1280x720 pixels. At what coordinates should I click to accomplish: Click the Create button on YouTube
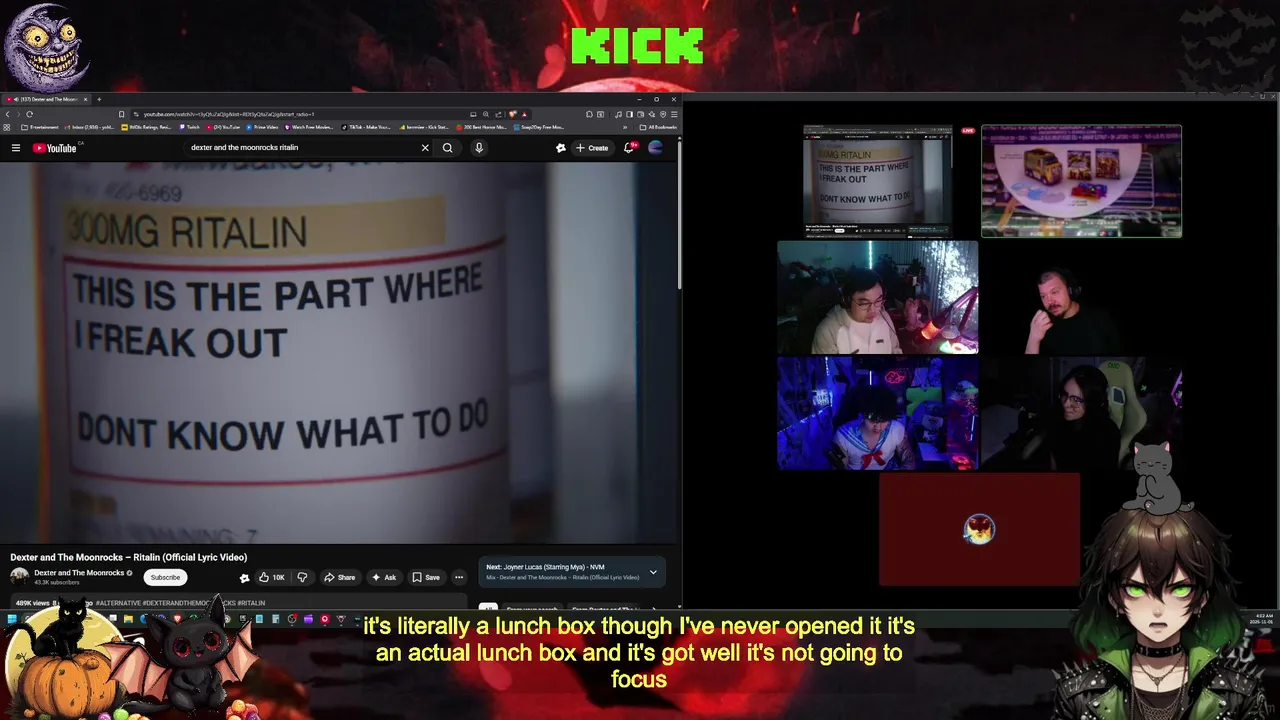(x=592, y=148)
